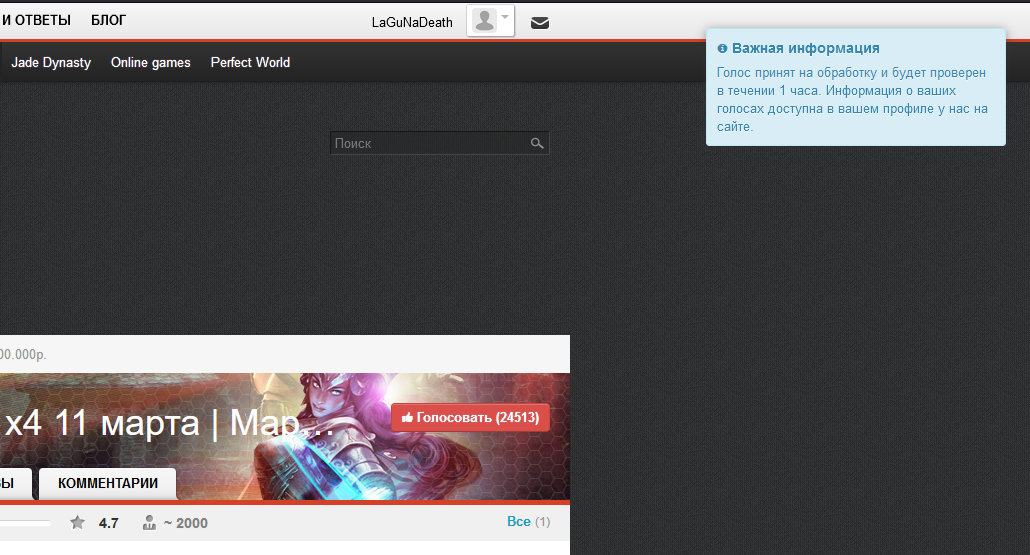Switch to the КОММЕНТАРИИ tab
1030x555 pixels.
coord(108,483)
